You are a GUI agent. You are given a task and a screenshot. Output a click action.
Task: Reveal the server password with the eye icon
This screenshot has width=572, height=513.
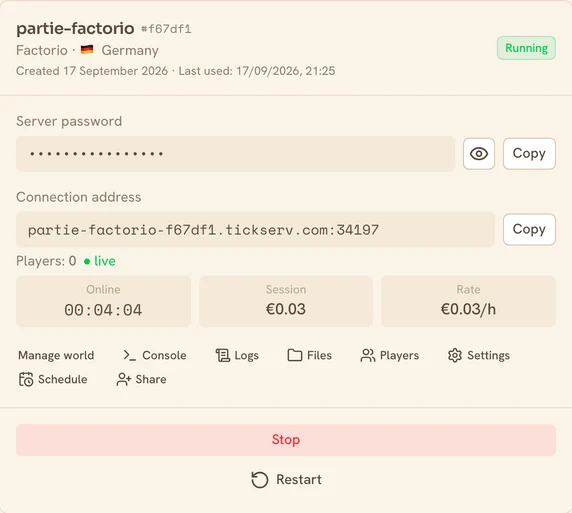pyautogui.click(x=479, y=154)
